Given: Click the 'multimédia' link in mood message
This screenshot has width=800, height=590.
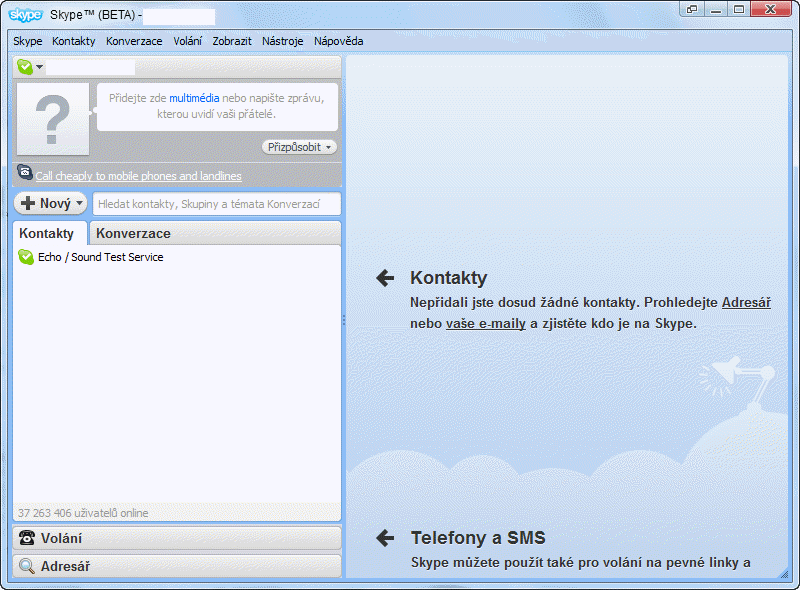Looking at the screenshot, I should coord(194,98).
